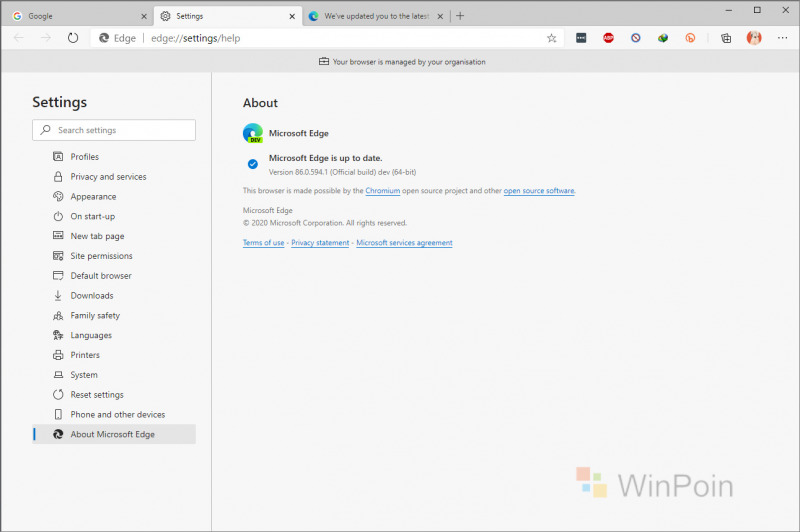Open the Collections toolbar icon

coord(726,38)
